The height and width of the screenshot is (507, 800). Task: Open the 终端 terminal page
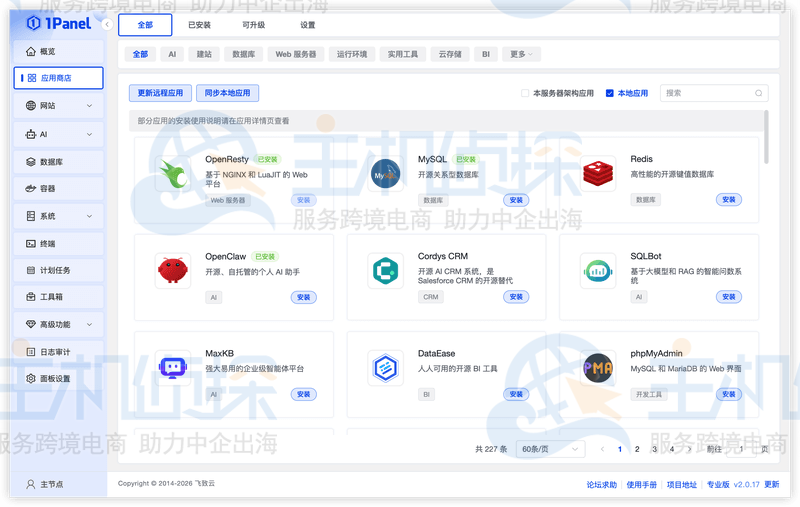click(x=58, y=244)
